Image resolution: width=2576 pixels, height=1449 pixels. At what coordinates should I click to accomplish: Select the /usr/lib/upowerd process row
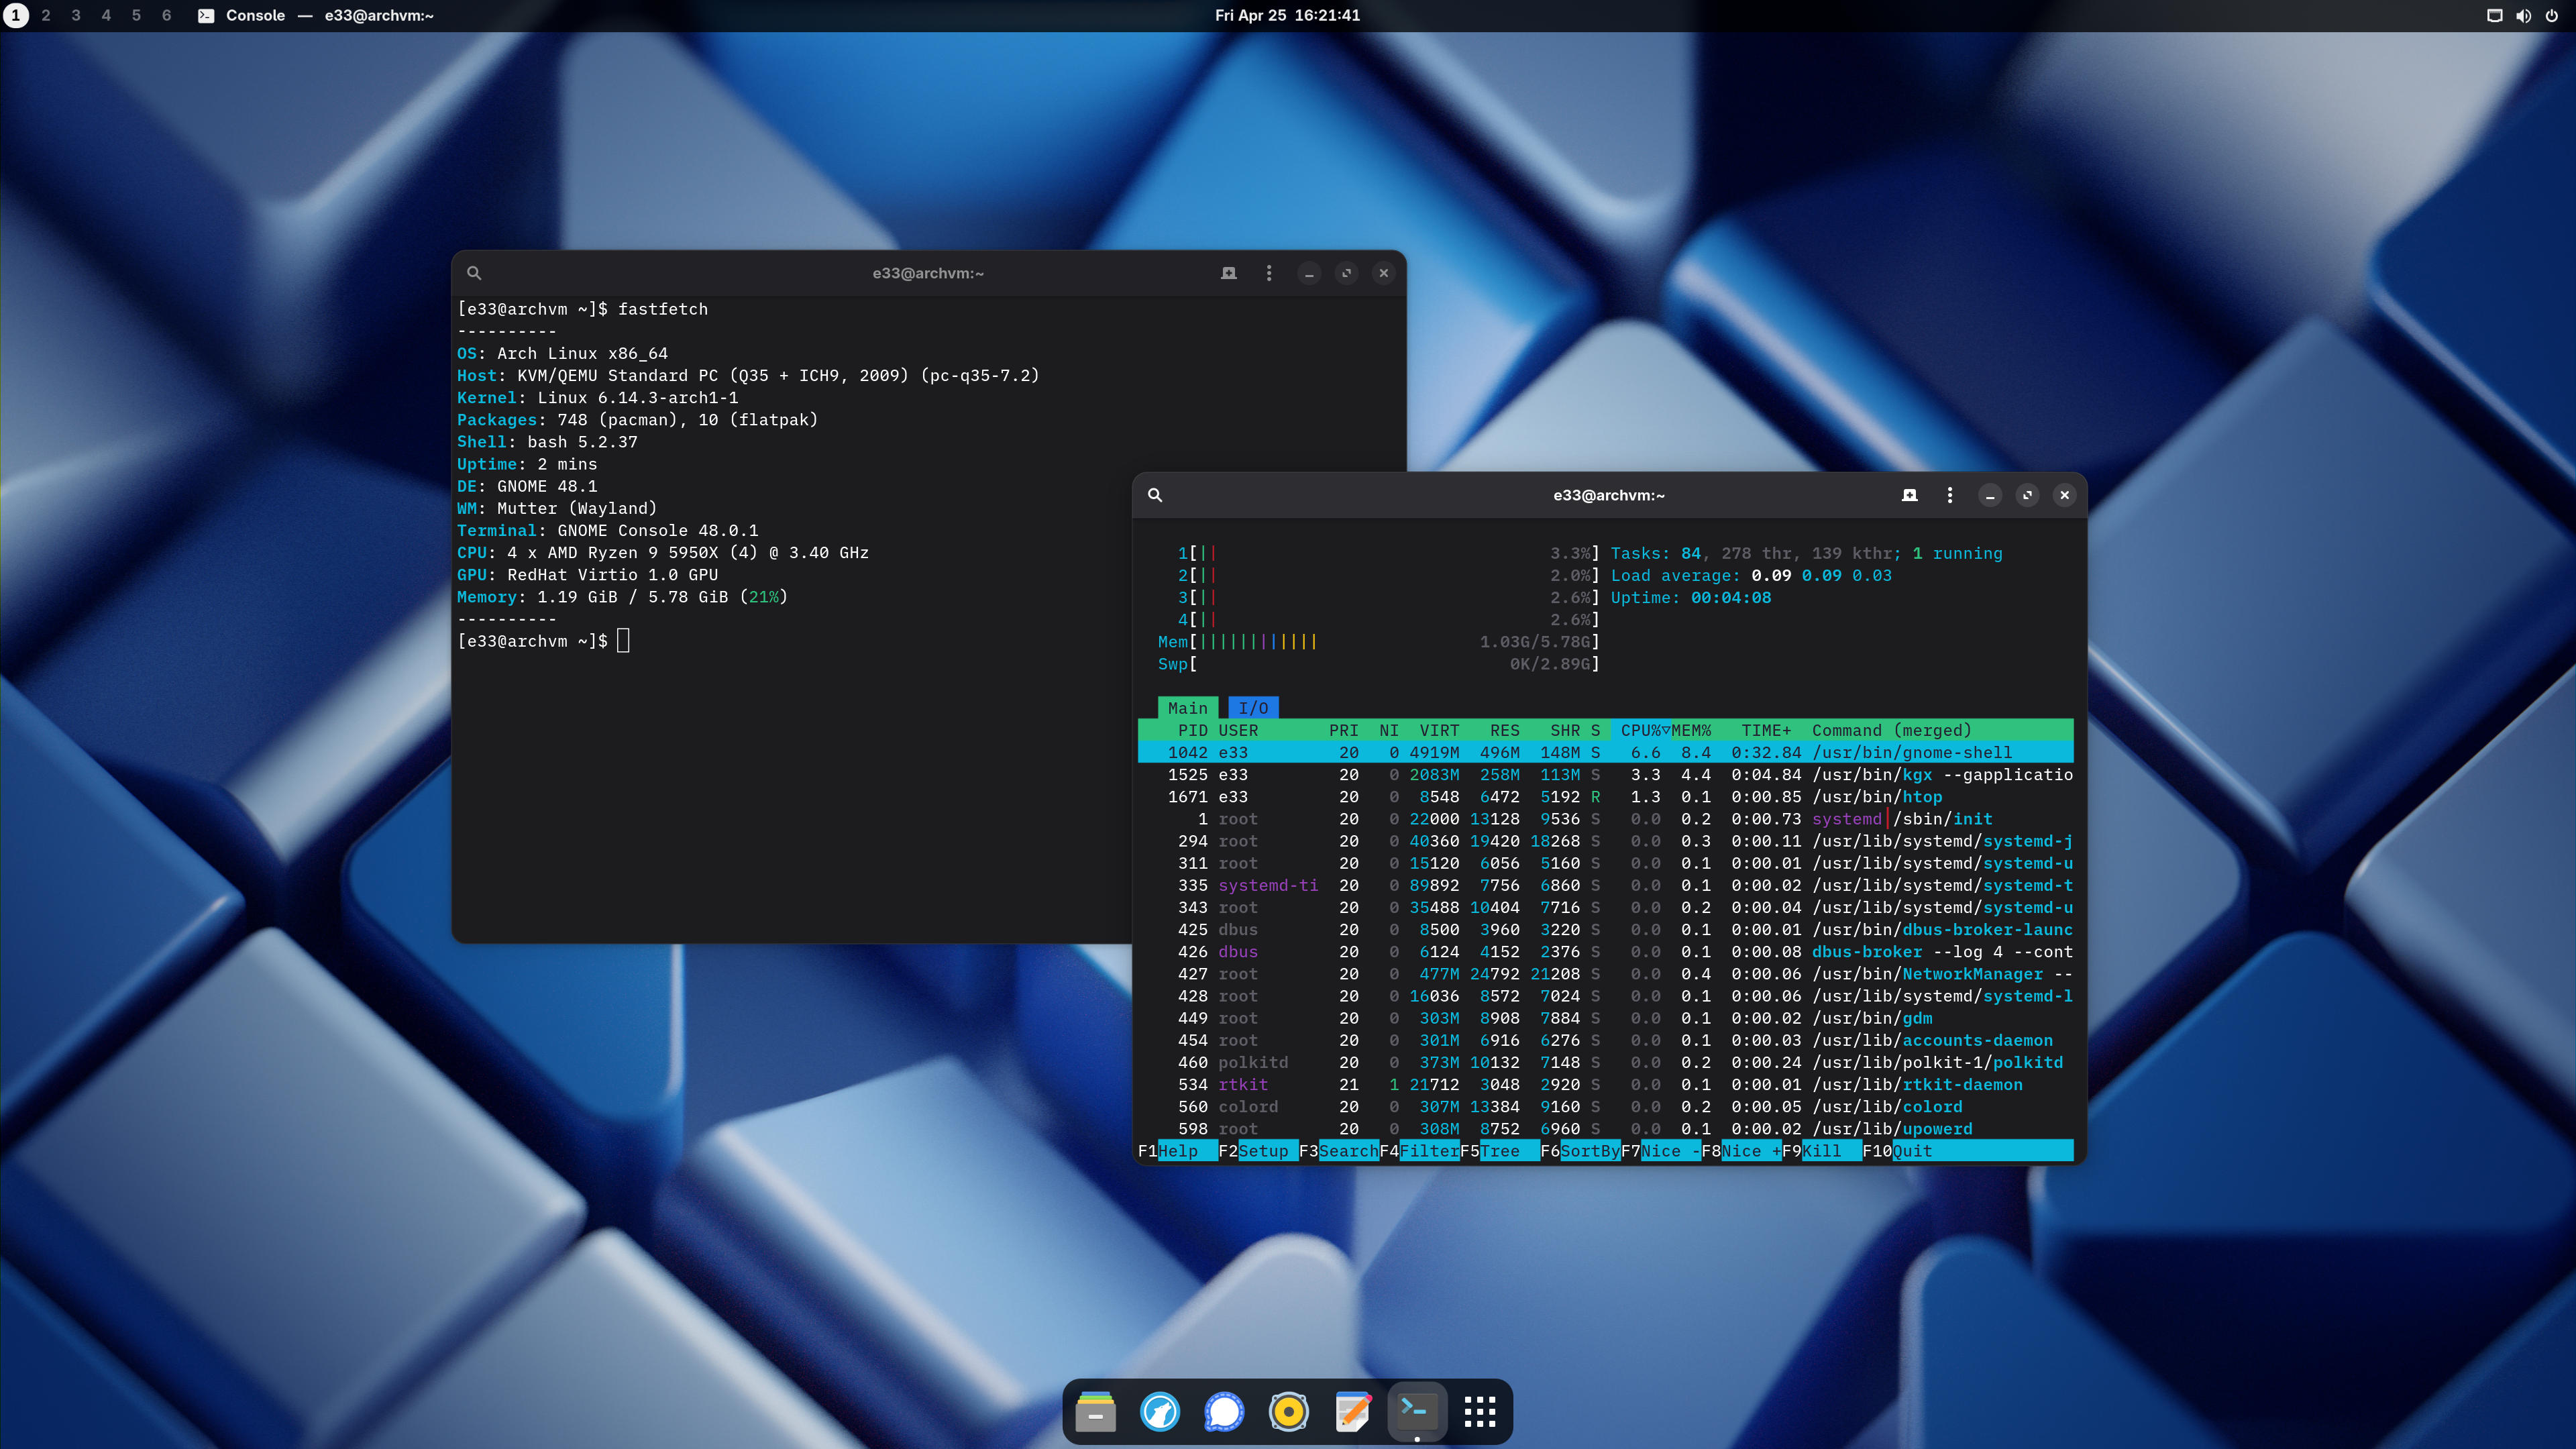[1606, 1129]
